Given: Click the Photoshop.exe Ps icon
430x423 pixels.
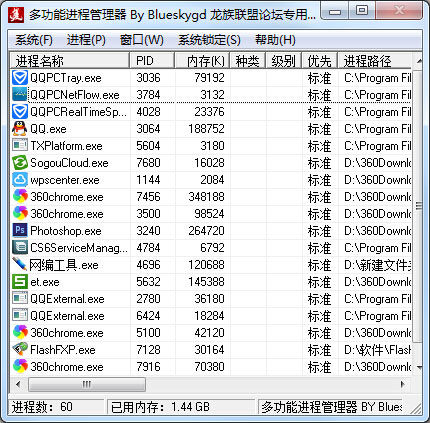Looking at the screenshot, I should point(20,231).
